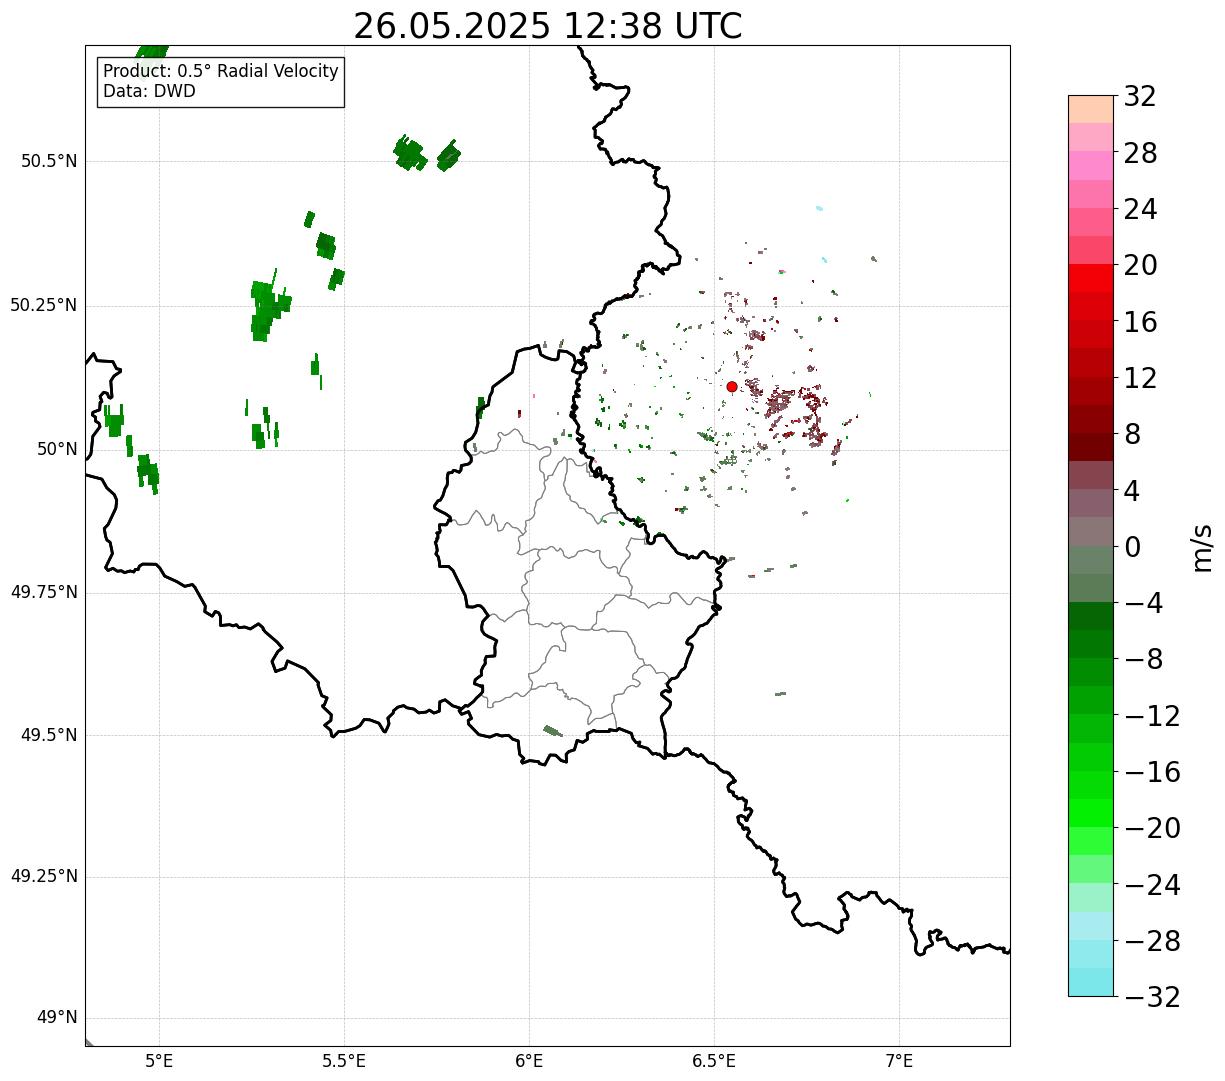The height and width of the screenshot is (1081, 1225).
Task: Click the colorbar value 32
Action: click(1140, 97)
